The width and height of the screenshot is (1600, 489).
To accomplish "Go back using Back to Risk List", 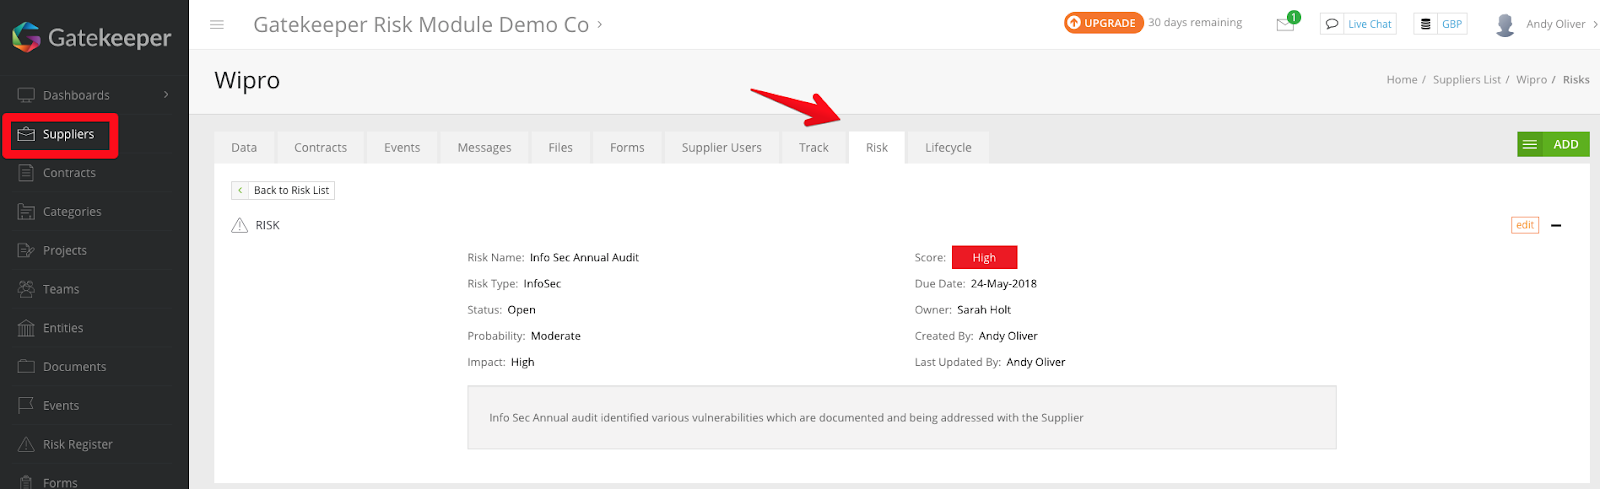I will tap(283, 190).
